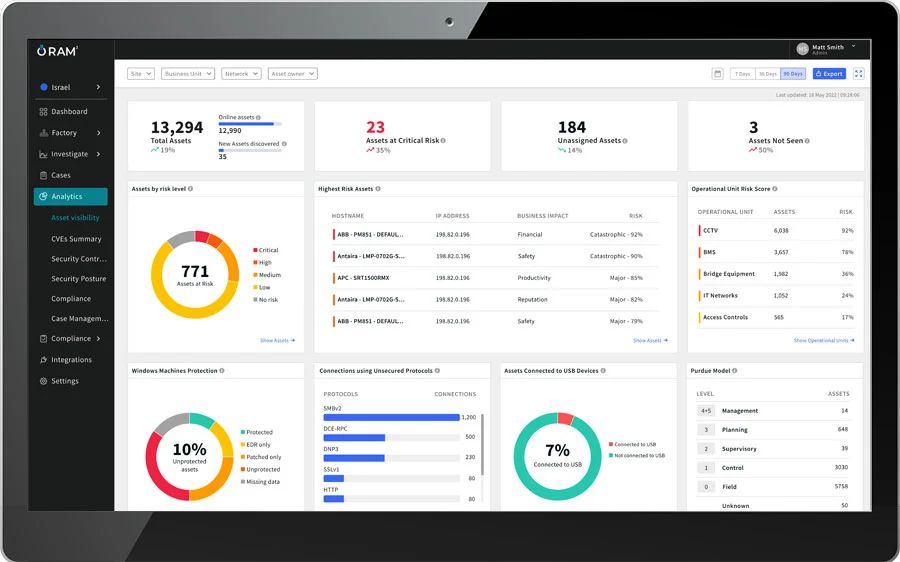Click the Cases clipboard icon

43,175
